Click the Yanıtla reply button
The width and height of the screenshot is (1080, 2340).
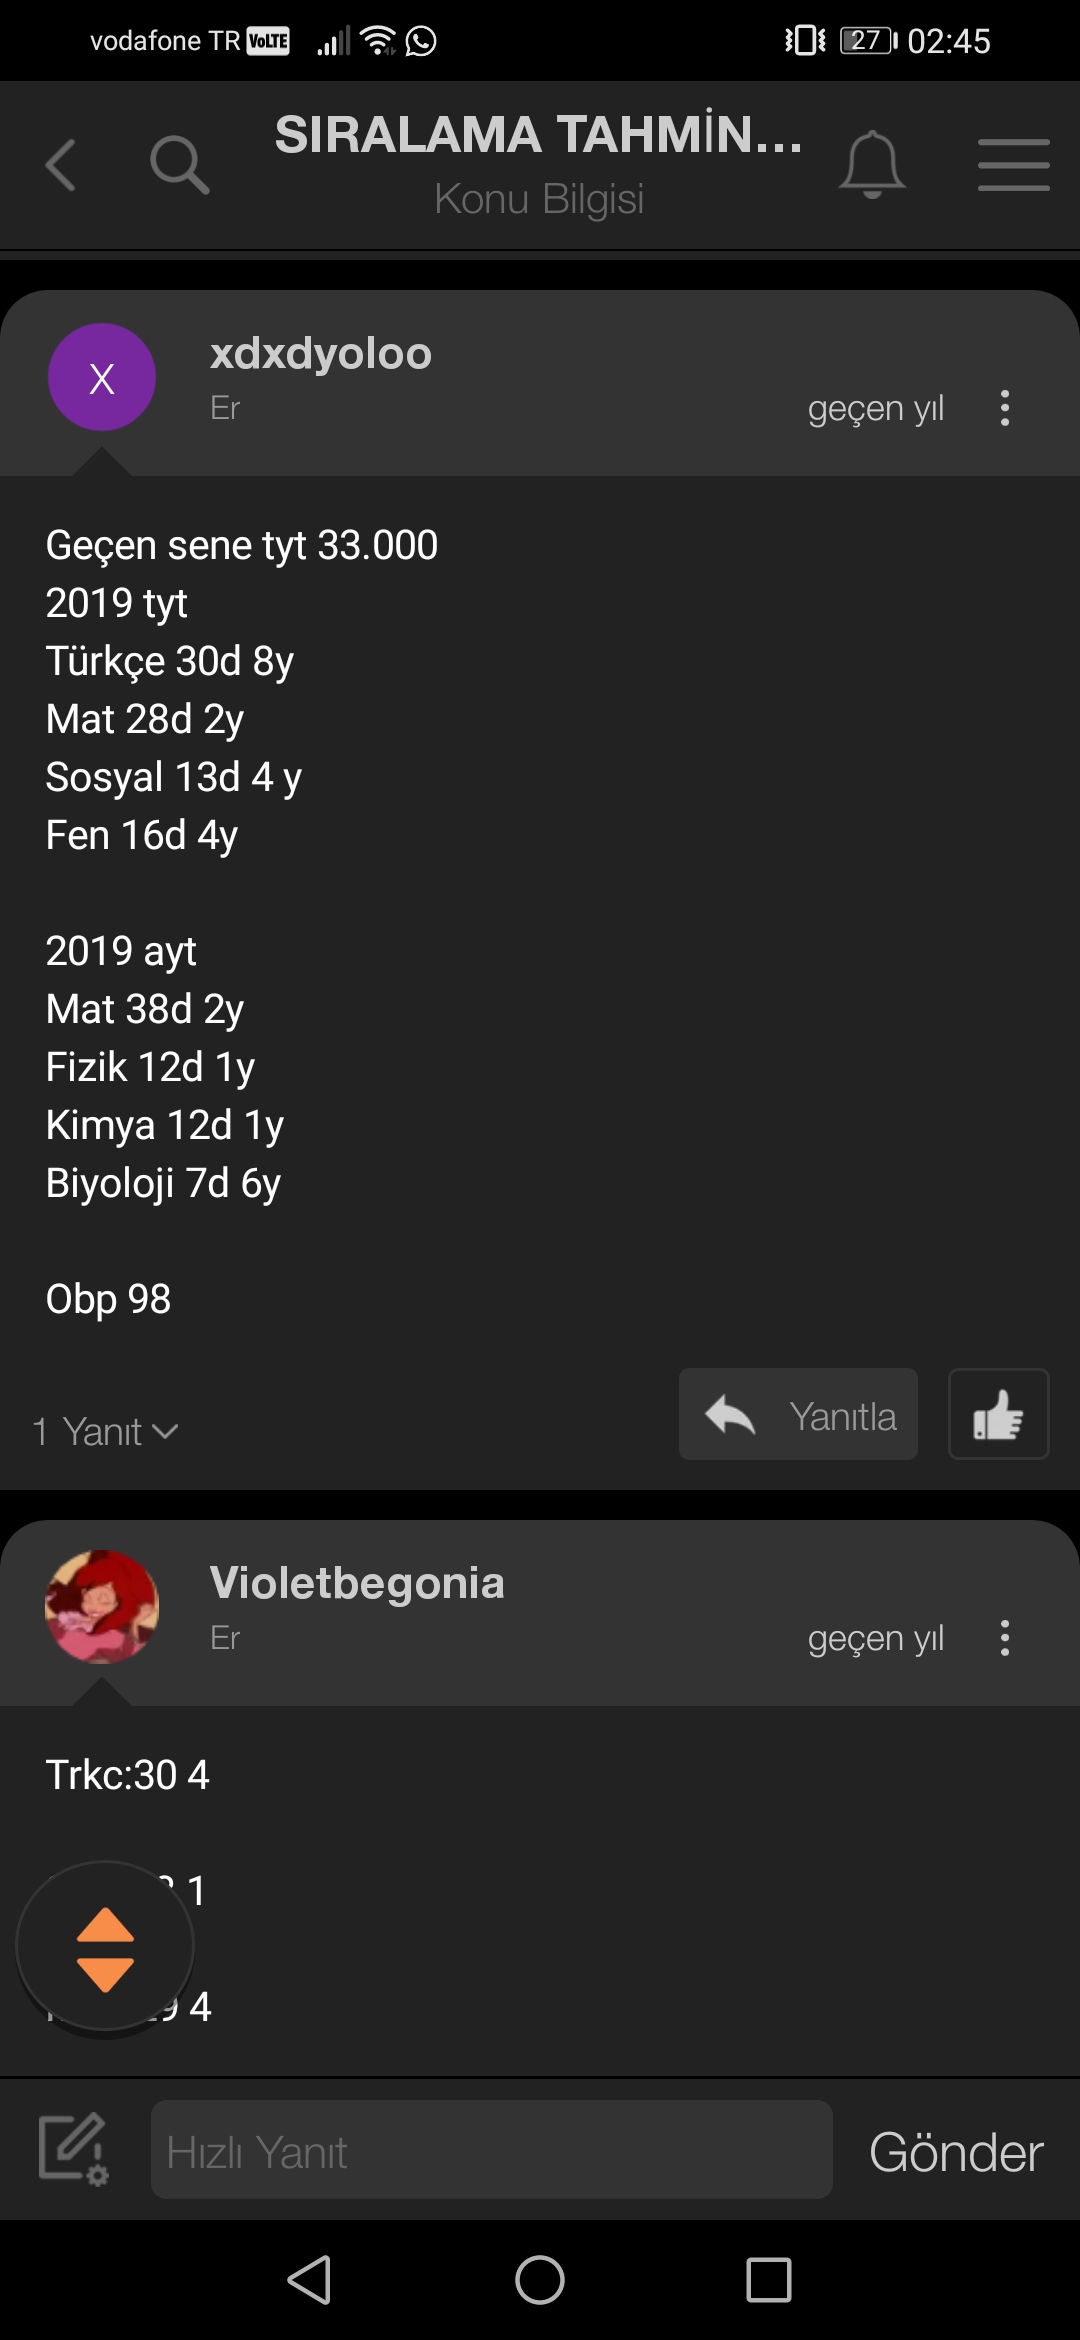tap(798, 1414)
